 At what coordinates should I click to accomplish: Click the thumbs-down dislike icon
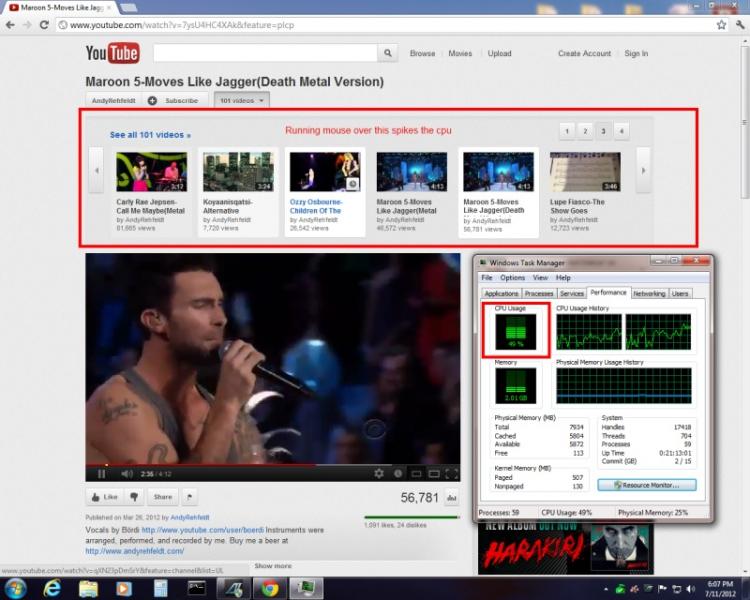[x=134, y=496]
